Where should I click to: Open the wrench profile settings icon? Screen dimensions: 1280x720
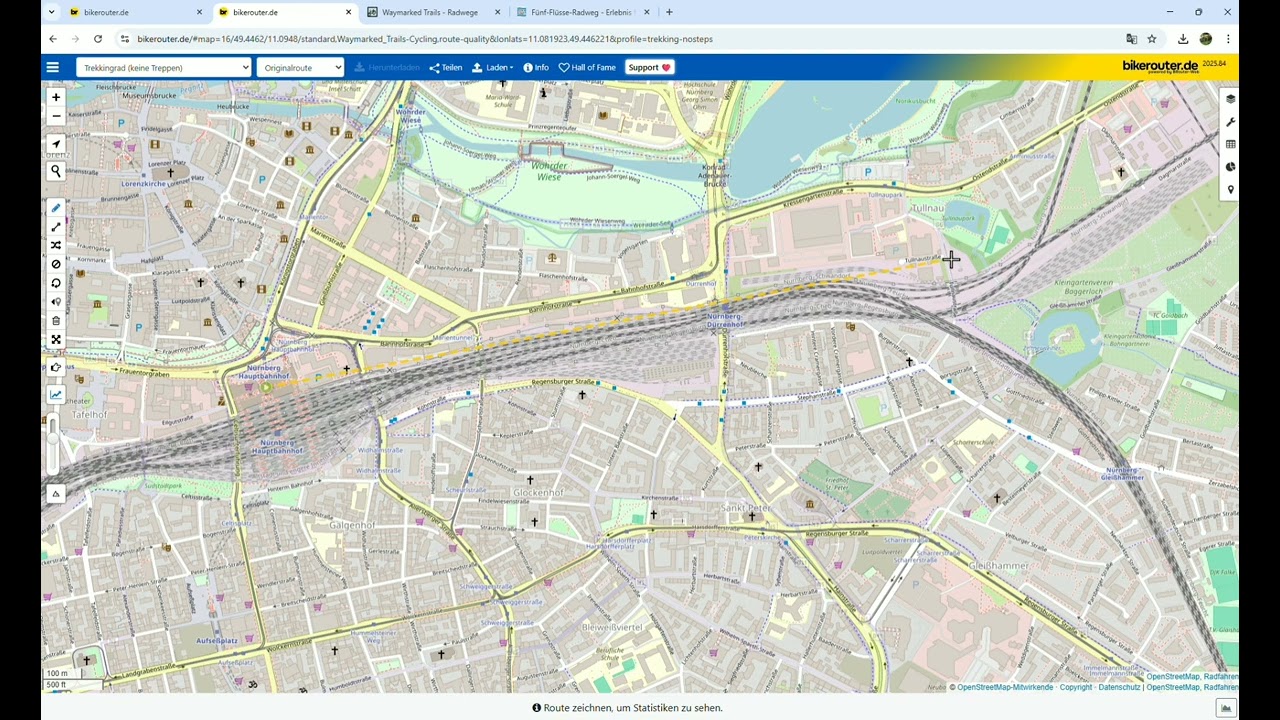(1230, 122)
